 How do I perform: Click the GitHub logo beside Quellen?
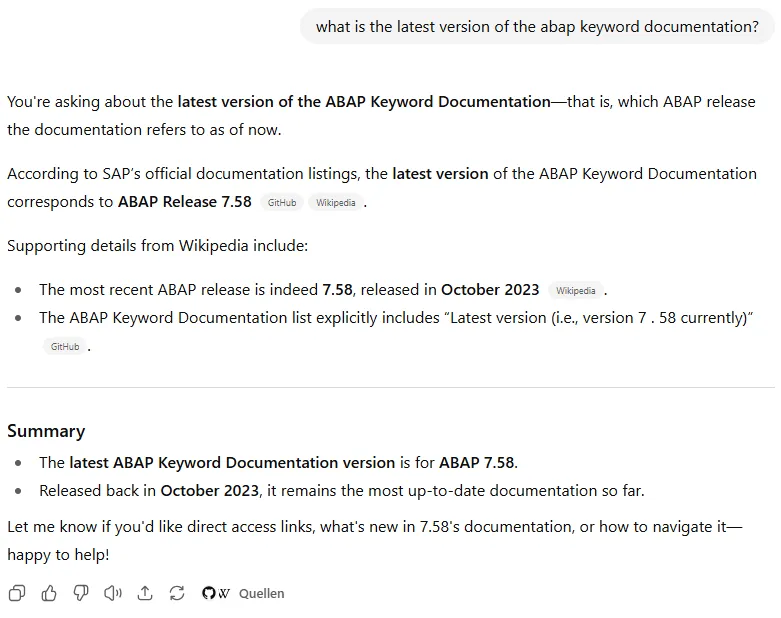click(x=208, y=593)
